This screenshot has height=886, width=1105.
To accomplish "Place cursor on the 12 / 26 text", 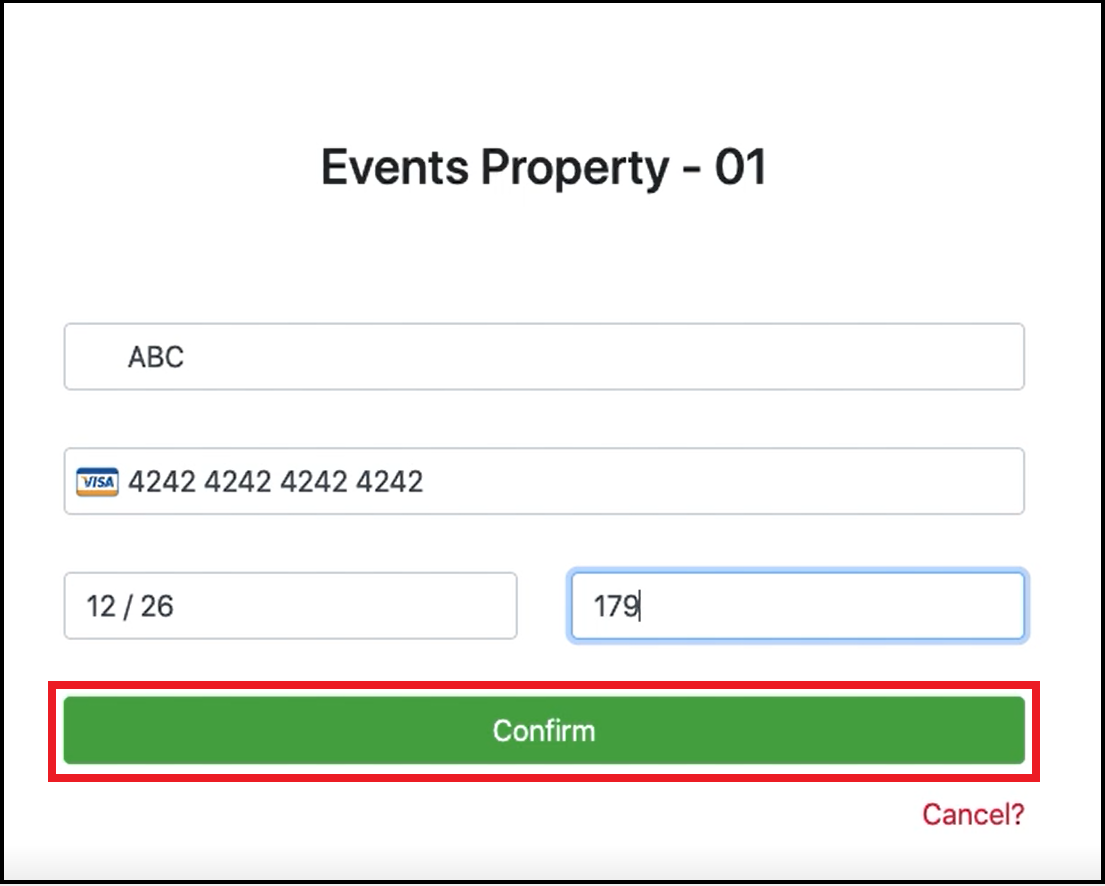I will 130,607.
